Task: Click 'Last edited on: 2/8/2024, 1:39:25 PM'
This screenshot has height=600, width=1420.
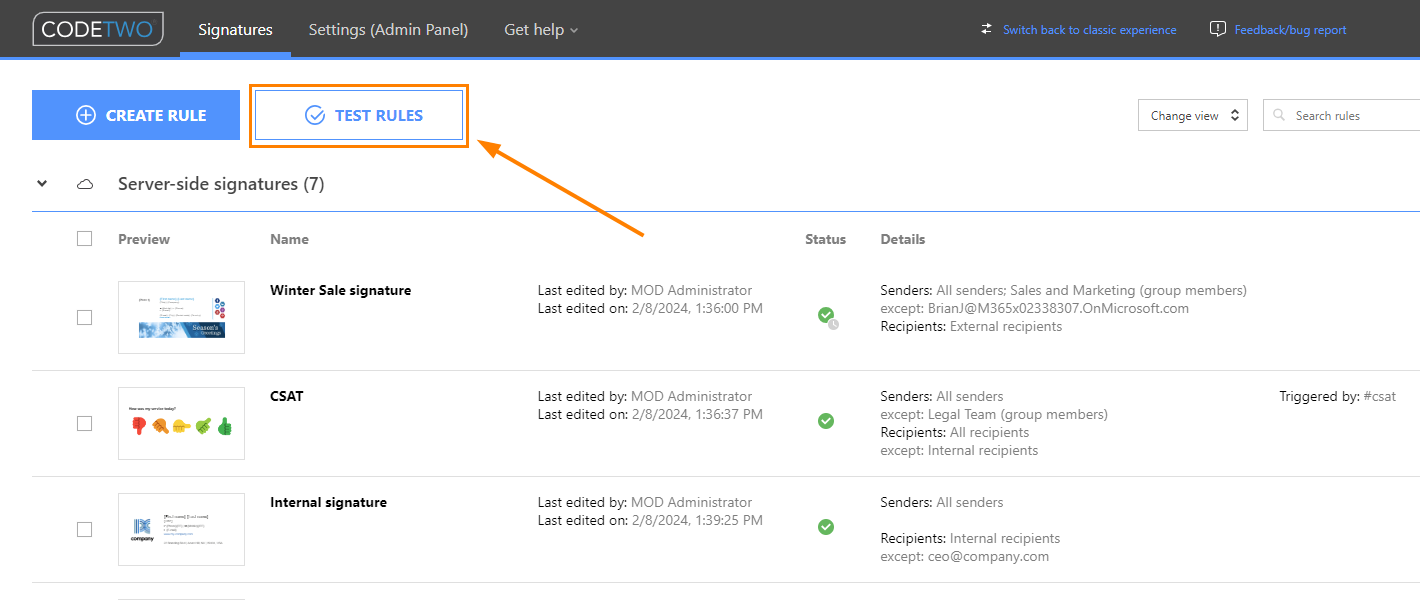Action: [650, 520]
